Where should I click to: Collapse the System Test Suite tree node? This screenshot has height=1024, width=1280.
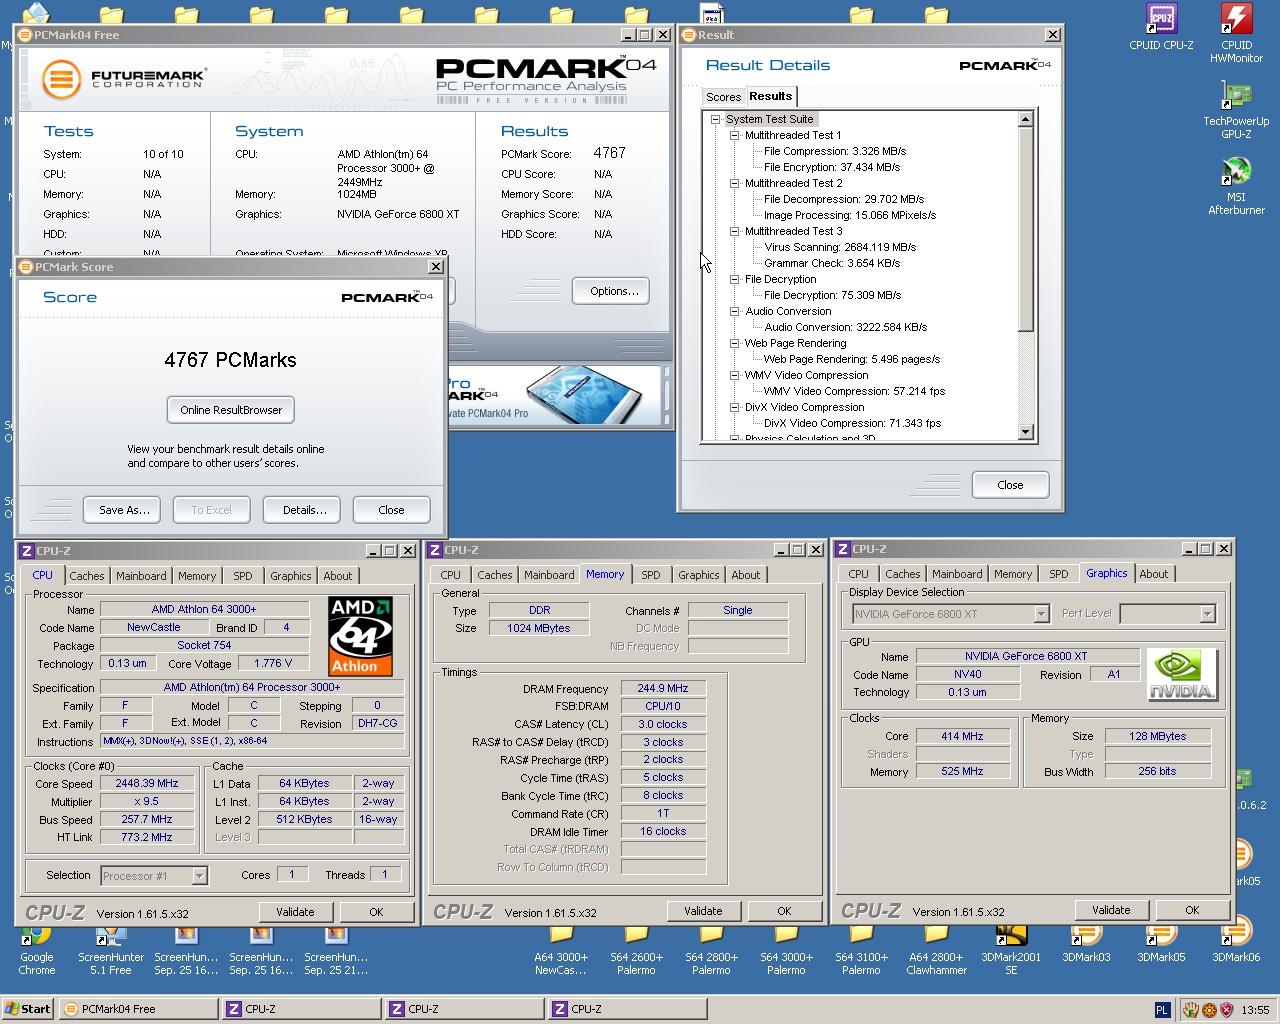(x=716, y=119)
